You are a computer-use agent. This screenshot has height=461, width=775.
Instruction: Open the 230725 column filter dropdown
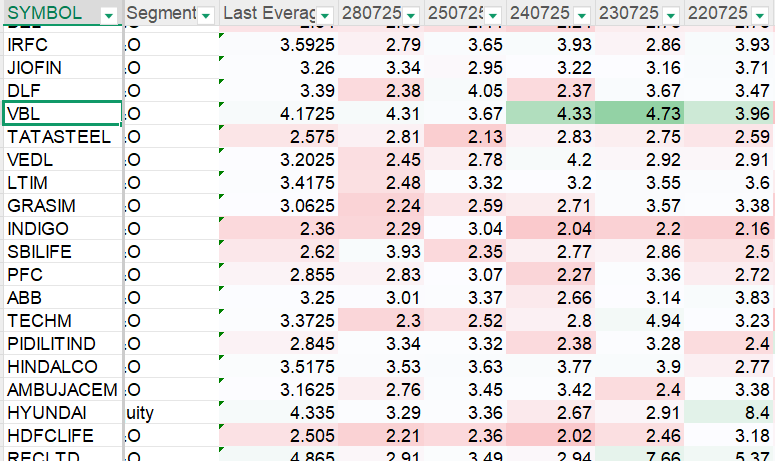click(671, 16)
